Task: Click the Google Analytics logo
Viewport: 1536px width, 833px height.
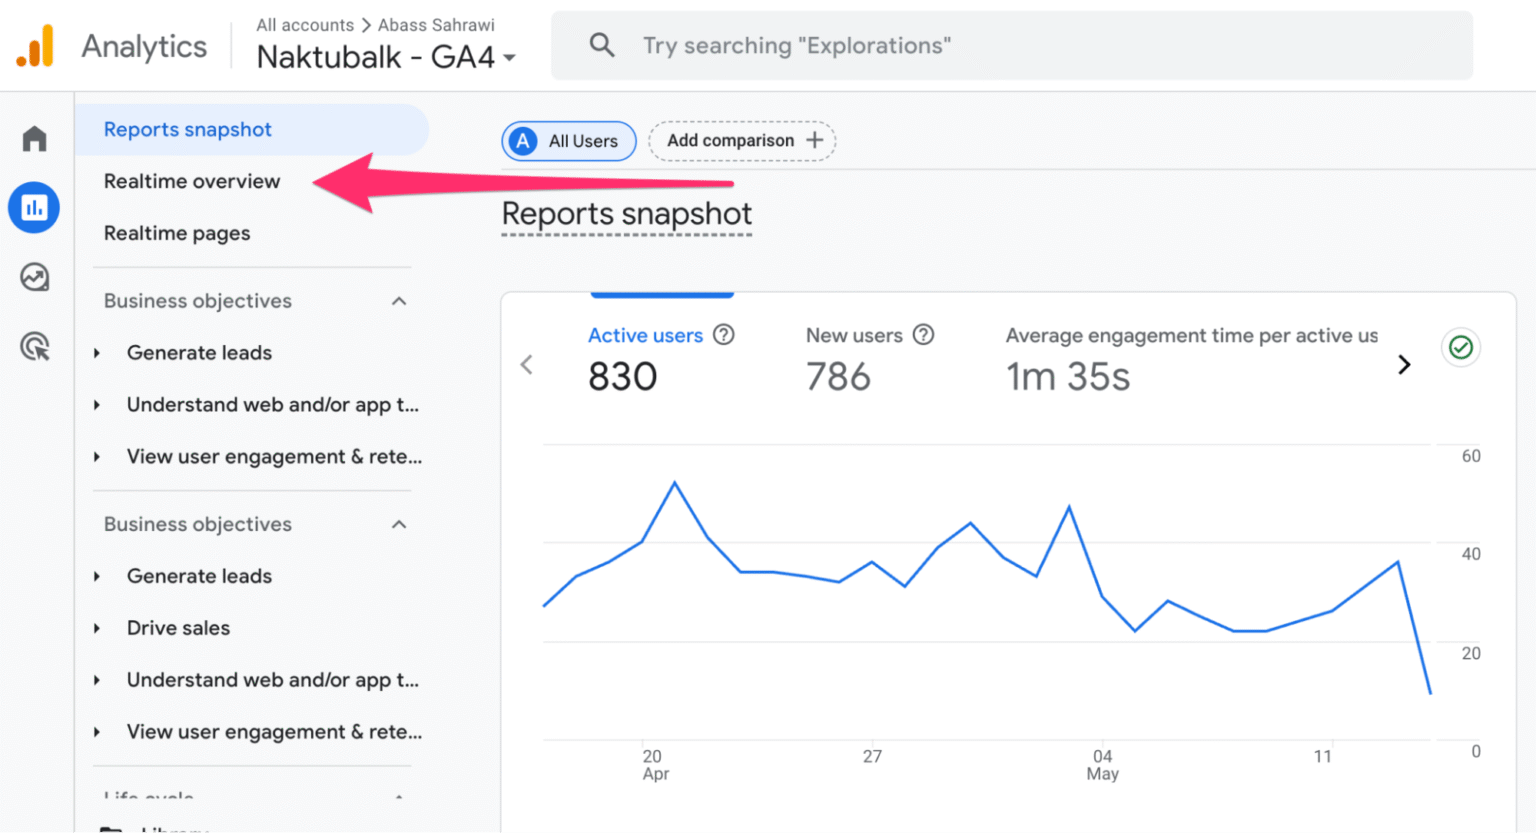Action: (36, 46)
